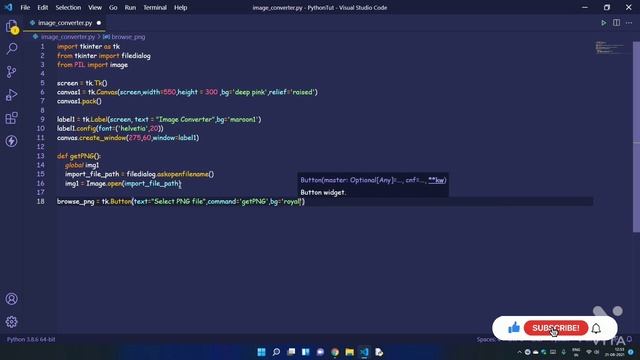The image size is (640, 360).
Task: Open the Edit menu
Action: (42, 7)
